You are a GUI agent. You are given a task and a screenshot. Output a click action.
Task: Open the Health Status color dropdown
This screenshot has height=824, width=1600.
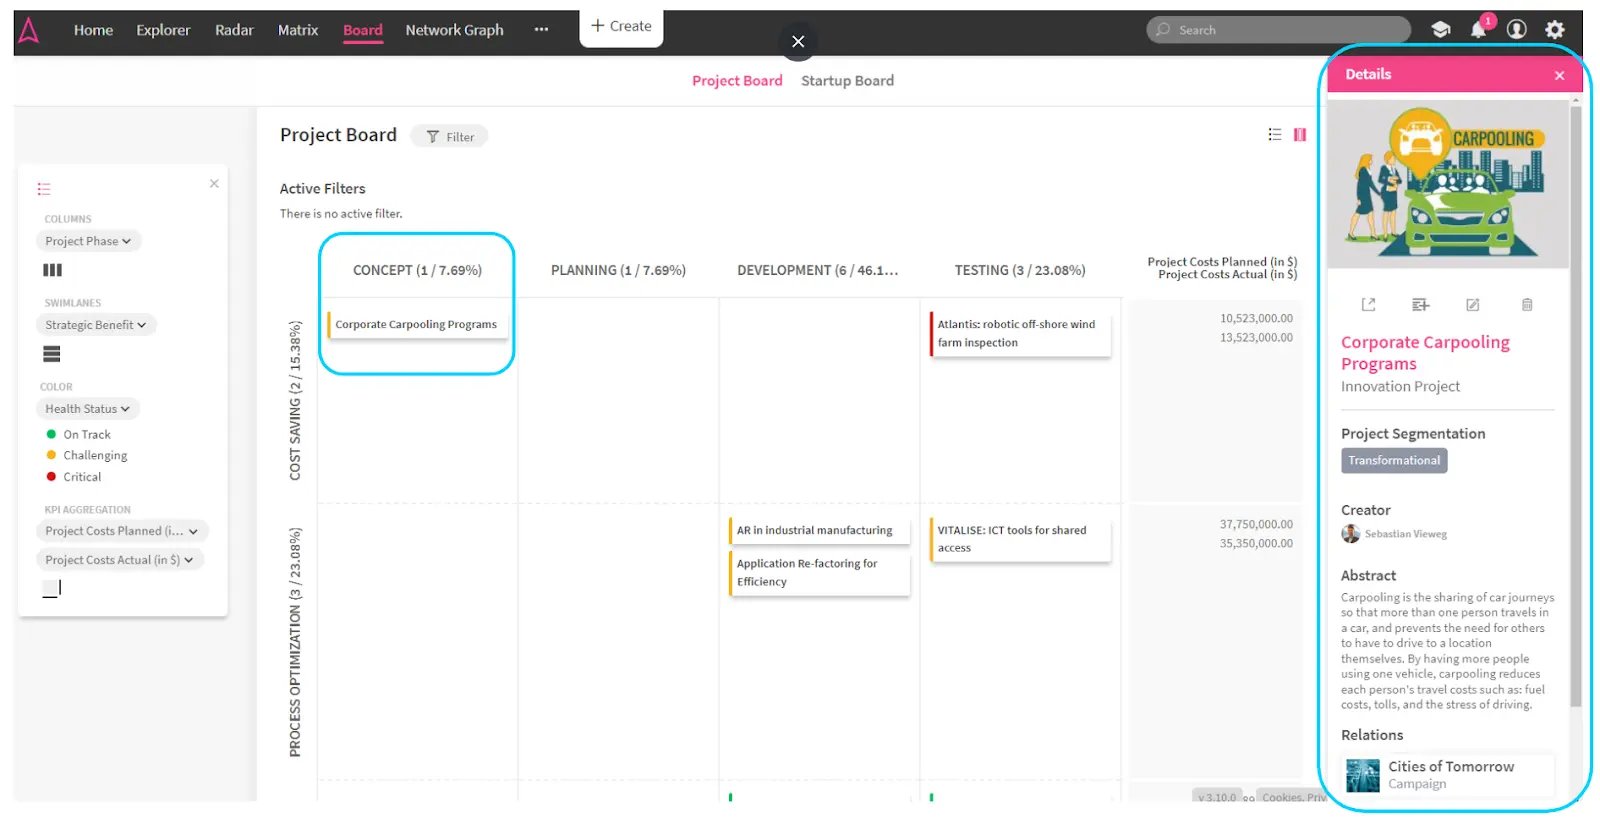[88, 409]
